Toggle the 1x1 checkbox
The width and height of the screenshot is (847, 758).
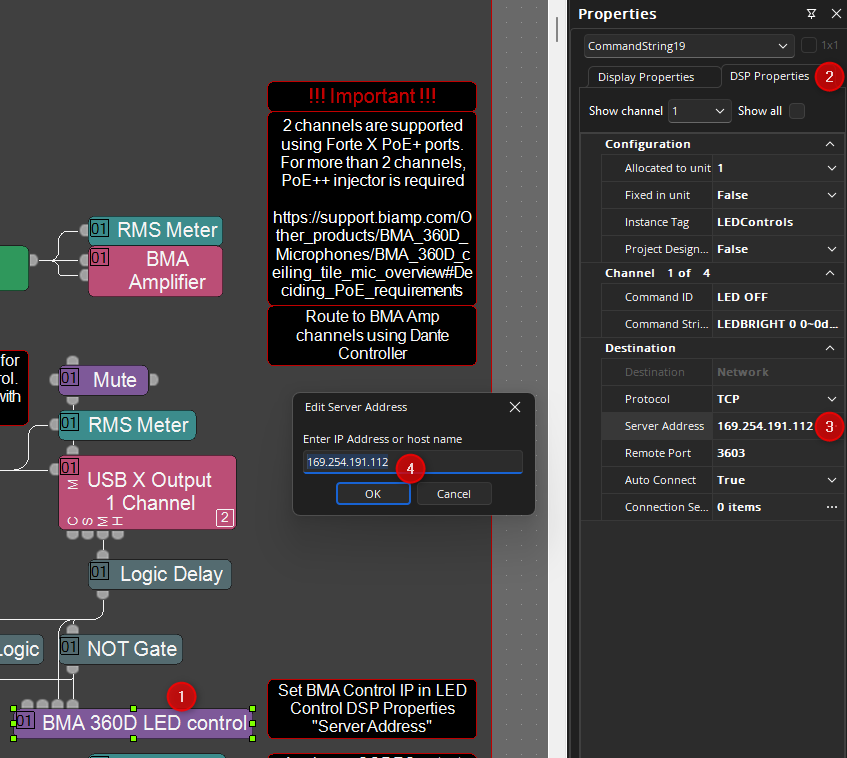point(808,45)
